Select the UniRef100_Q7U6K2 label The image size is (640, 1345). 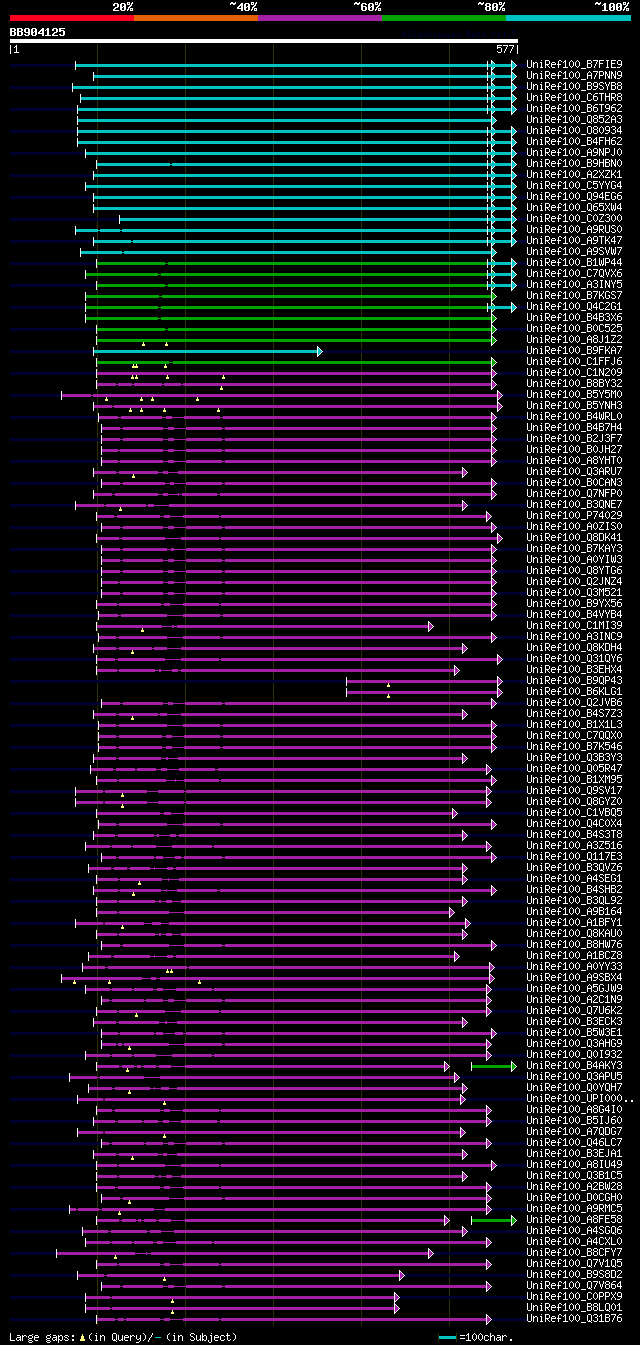[574, 1010]
